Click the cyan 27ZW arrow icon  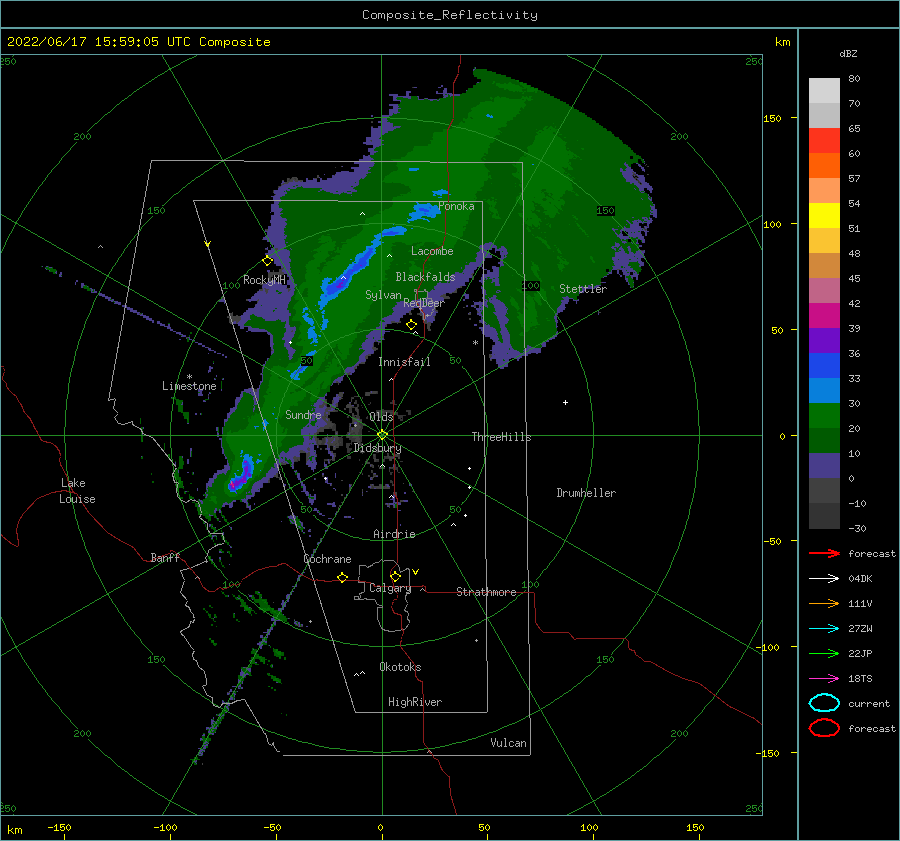tap(824, 629)
